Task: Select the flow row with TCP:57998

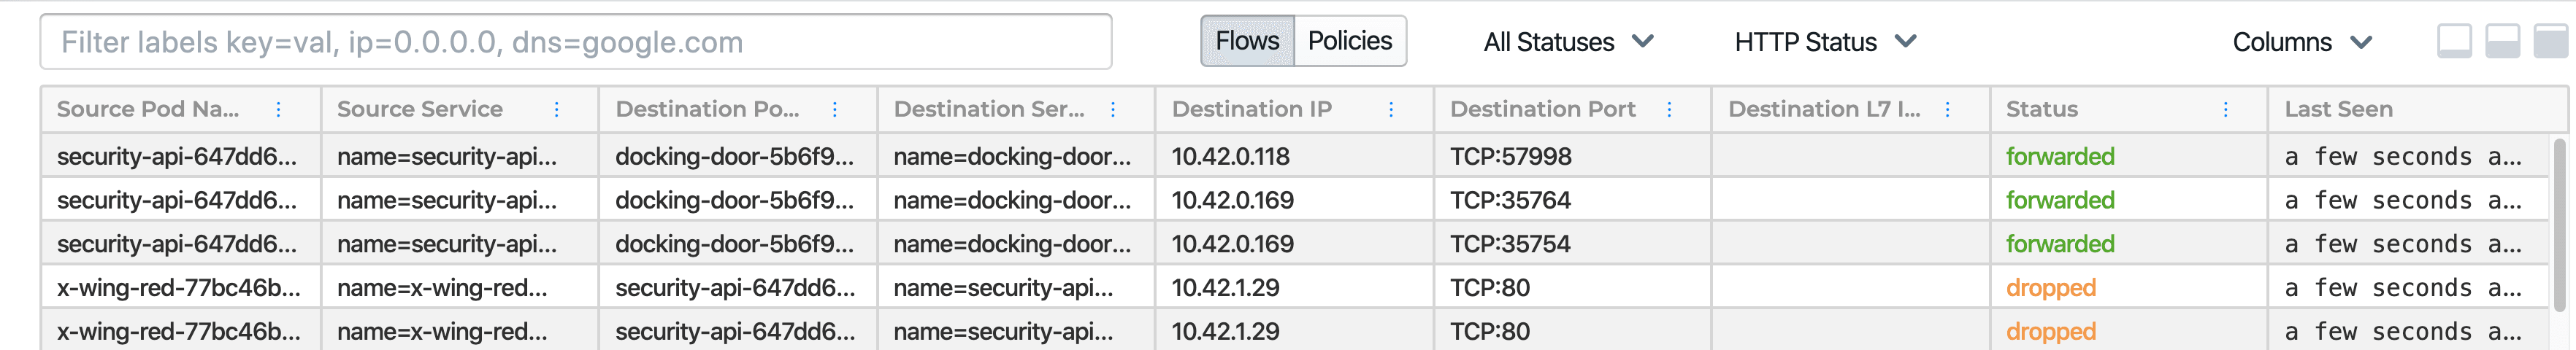Action: pos(1294,156)
